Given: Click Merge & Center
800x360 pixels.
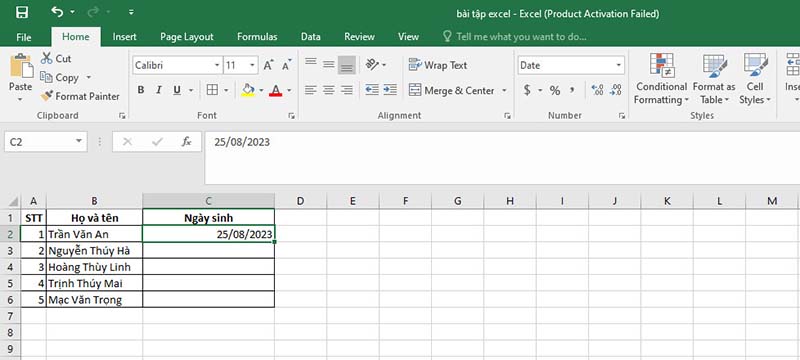Looking at the screenshot, I should pos(452,90).
